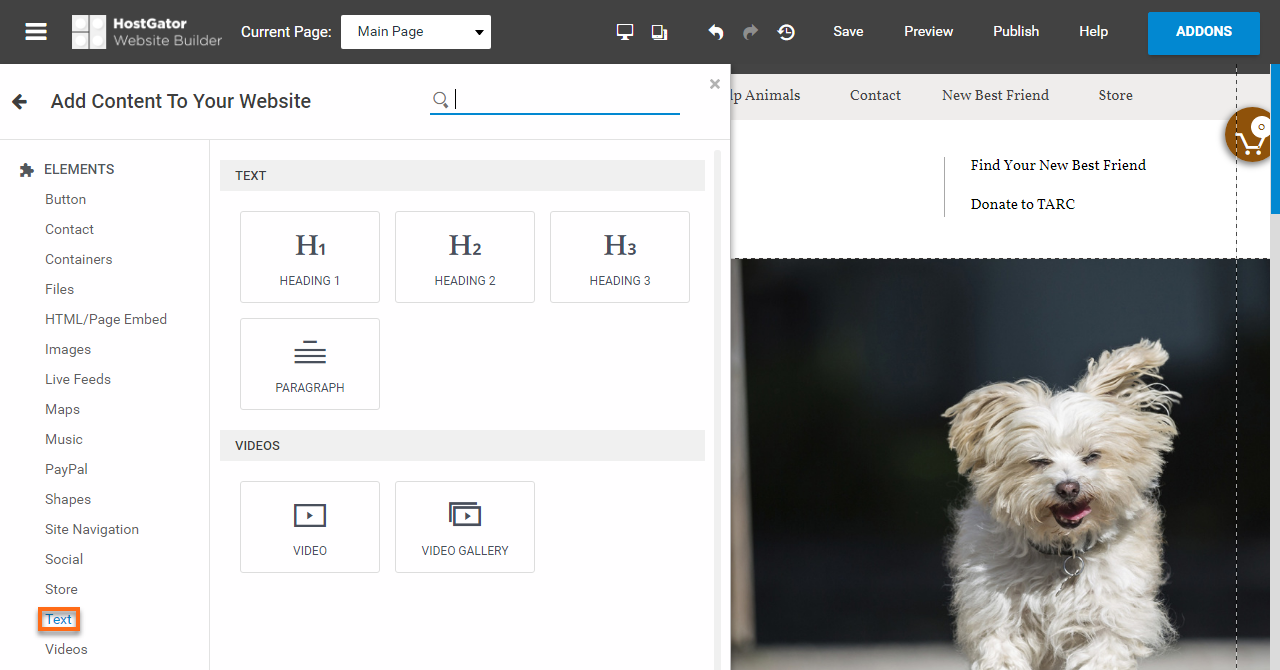Select Site Navigation category
The height and width of the screenshot is (670, 1280).
[92, 529]
